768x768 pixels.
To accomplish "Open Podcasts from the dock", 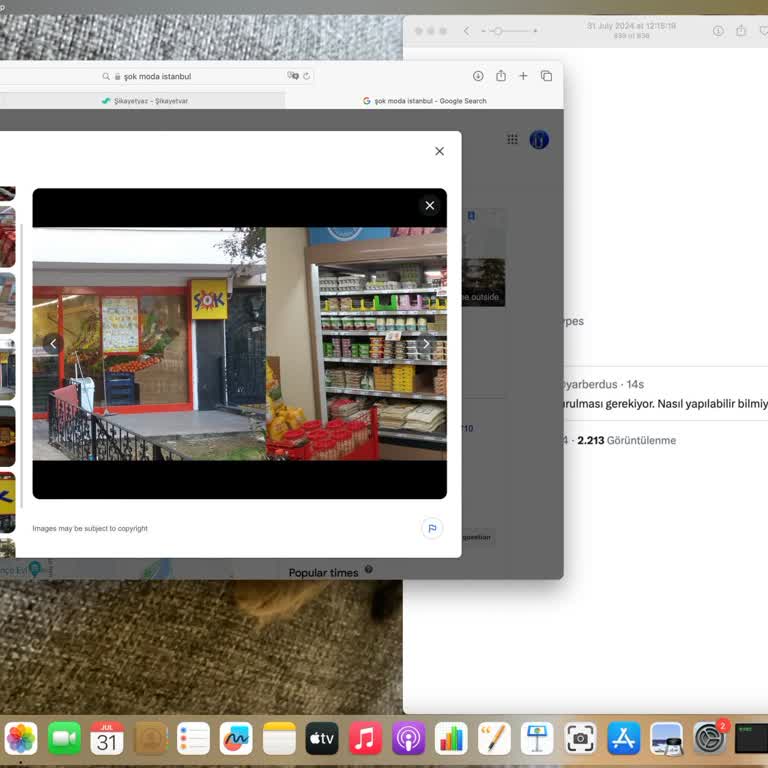I will [408, 739].
